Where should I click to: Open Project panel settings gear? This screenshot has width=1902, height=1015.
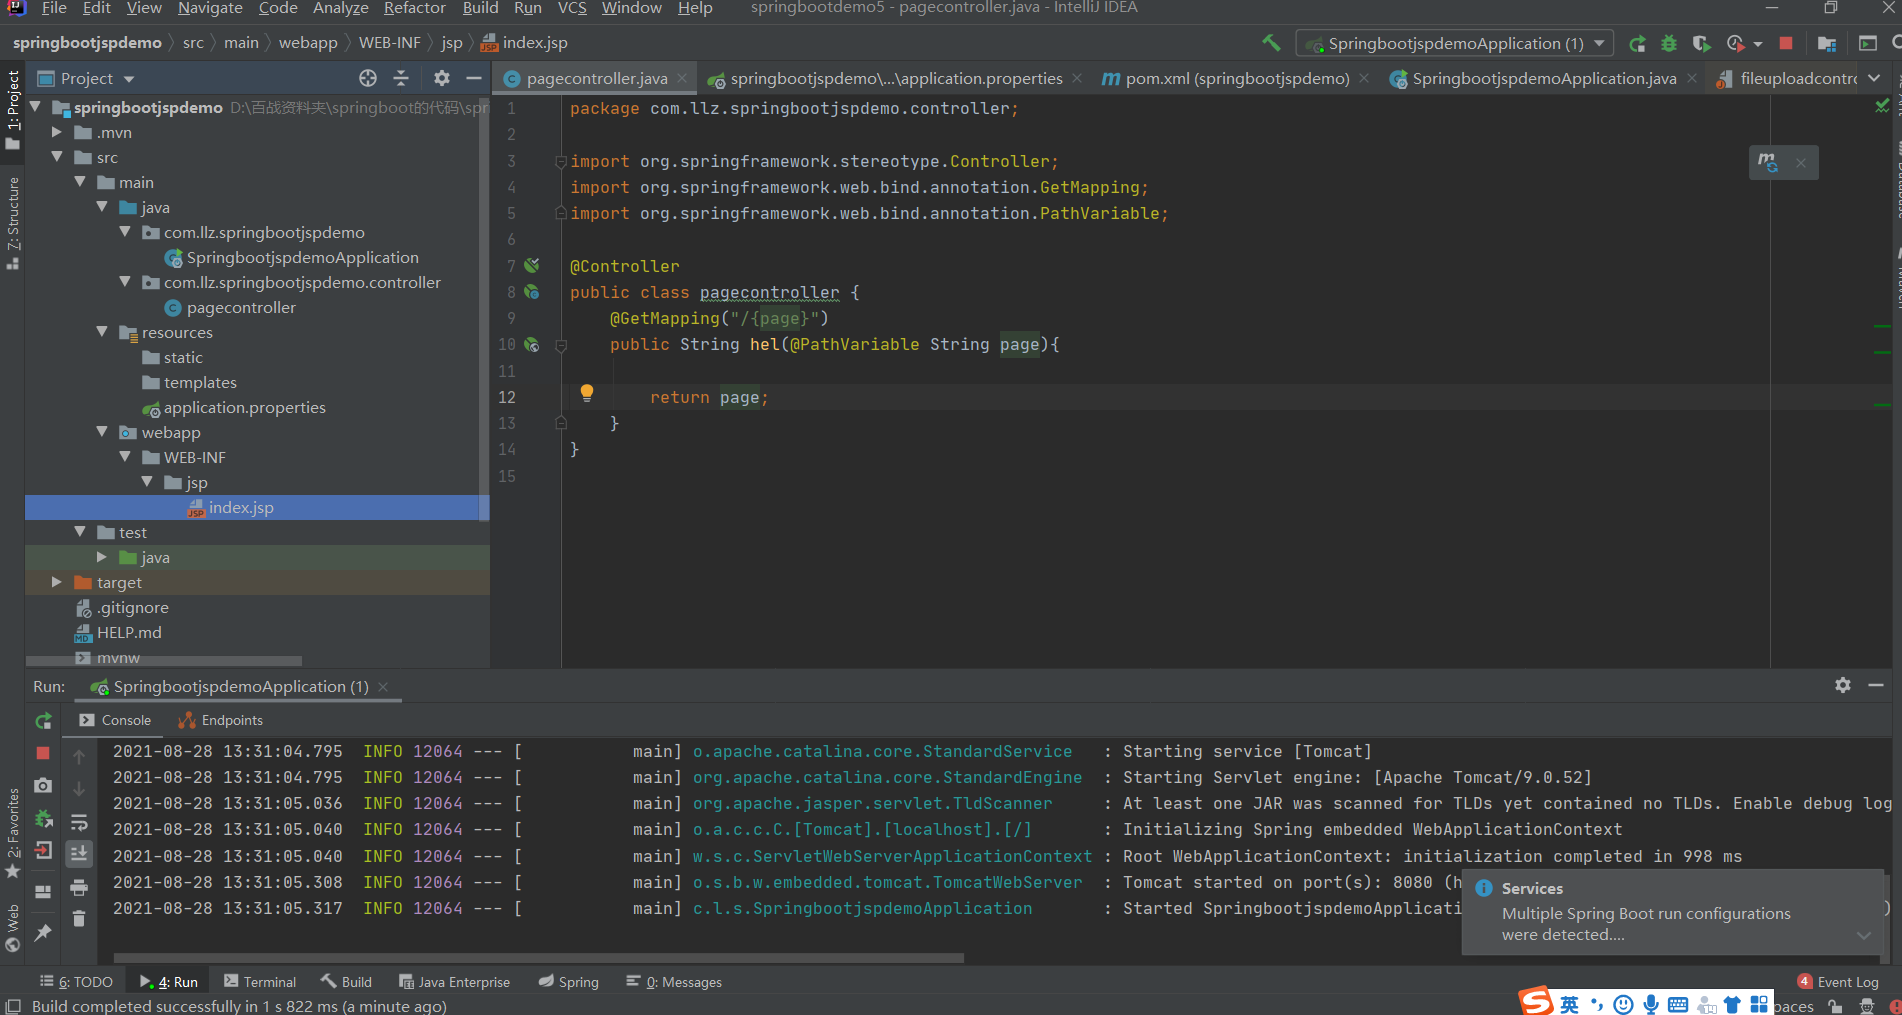442,78
